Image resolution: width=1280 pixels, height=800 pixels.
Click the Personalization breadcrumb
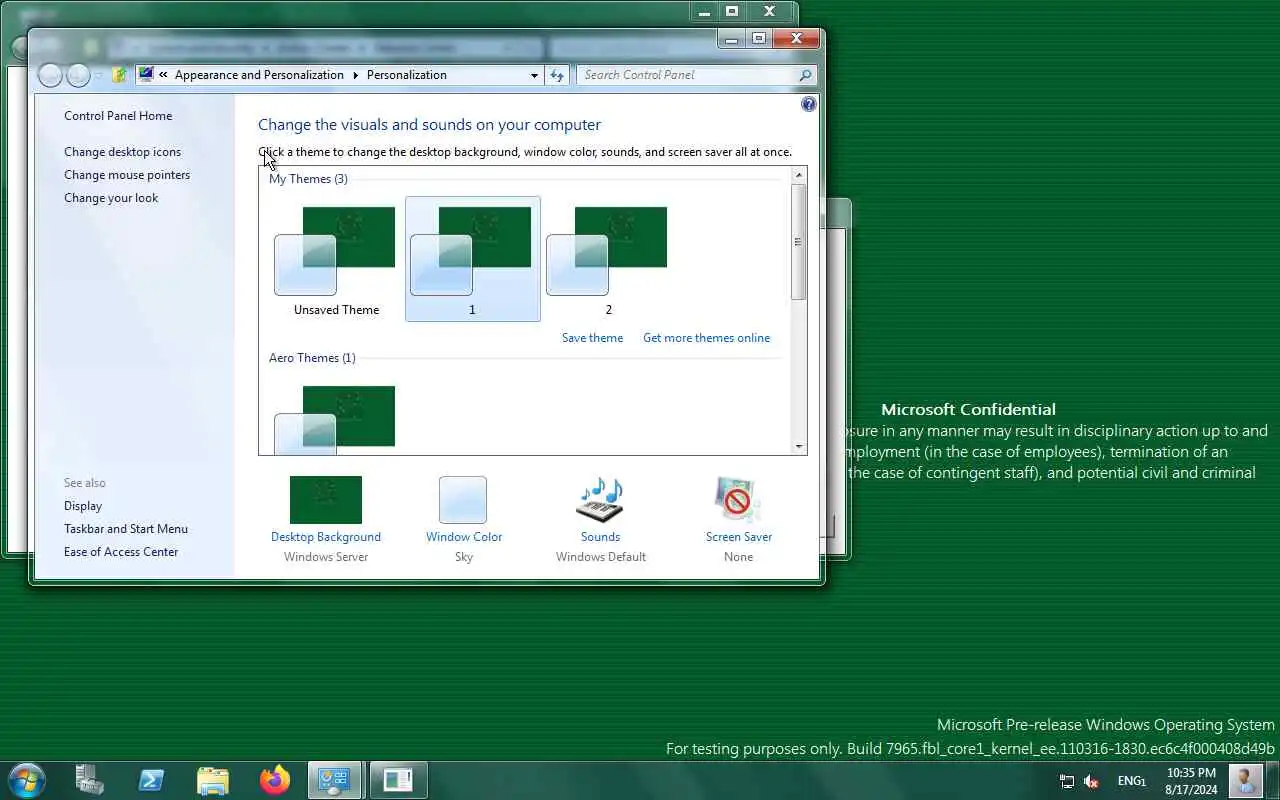point(406,75)
